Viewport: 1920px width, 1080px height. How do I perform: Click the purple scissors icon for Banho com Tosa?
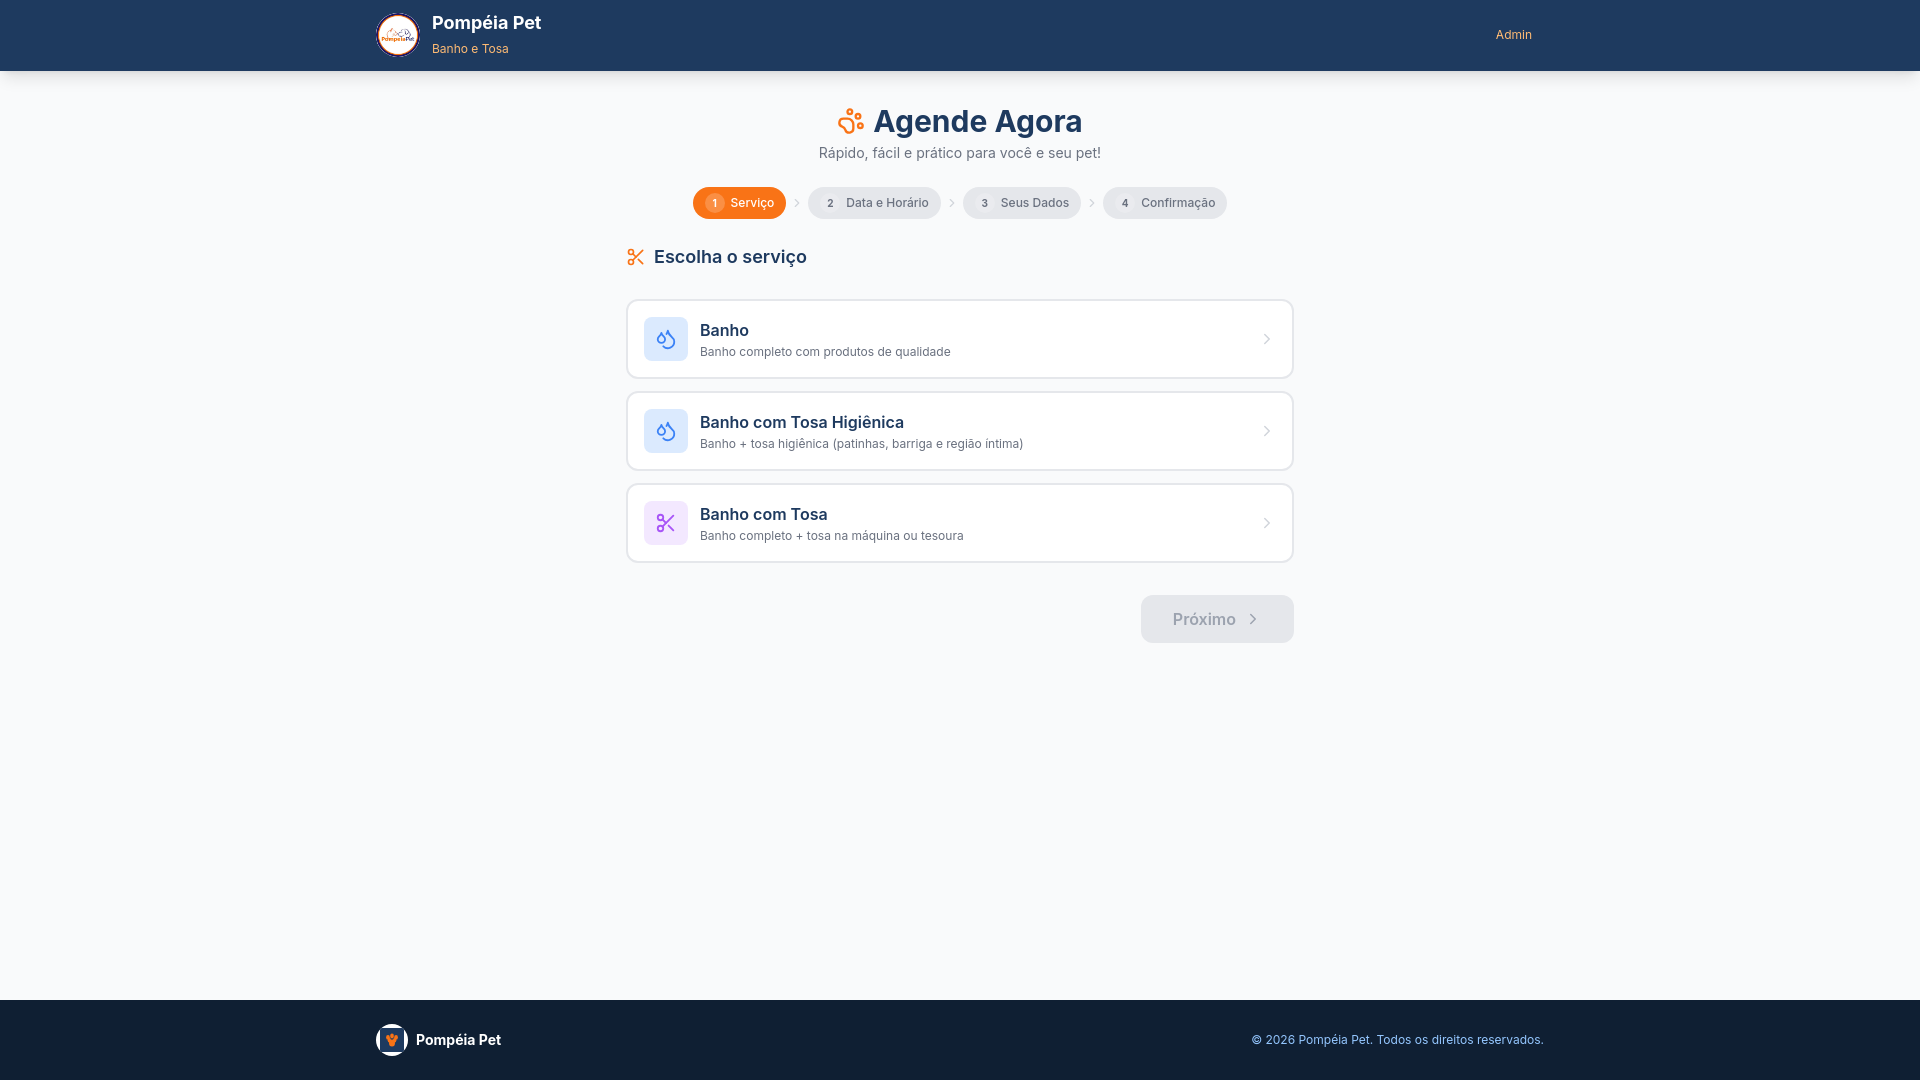click(x=666, y=523)
